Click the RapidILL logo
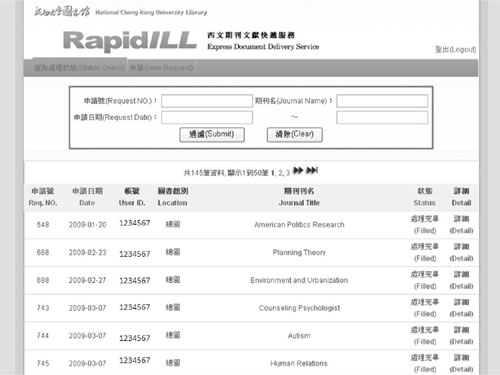 click(130, 41)
